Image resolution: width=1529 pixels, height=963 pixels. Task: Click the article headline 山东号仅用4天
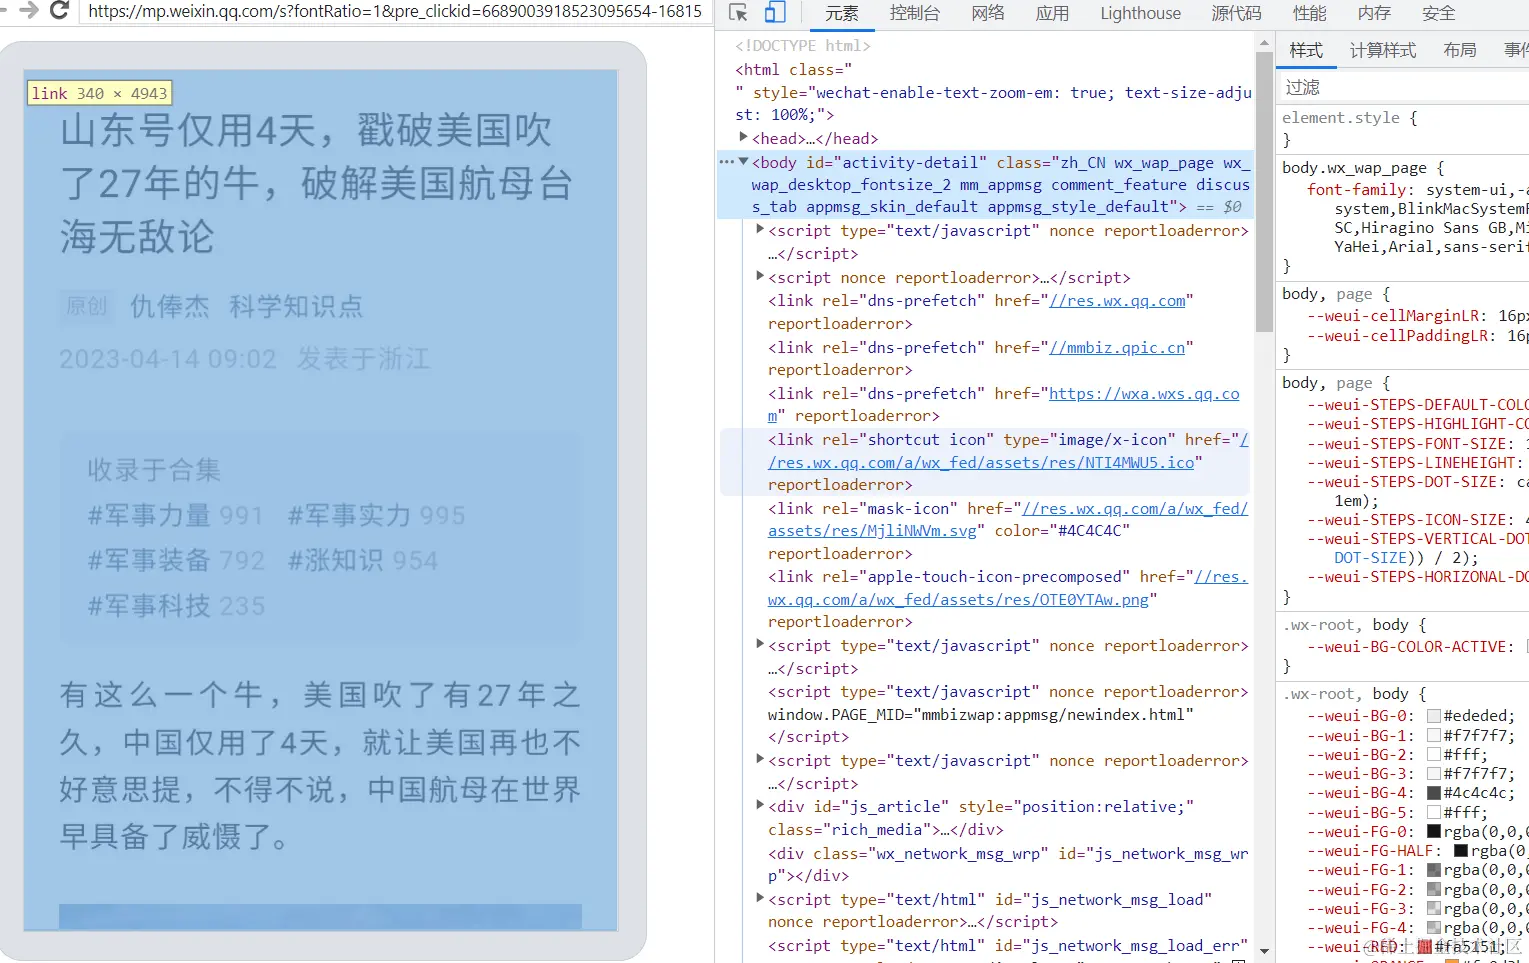(x=317, y=184)
